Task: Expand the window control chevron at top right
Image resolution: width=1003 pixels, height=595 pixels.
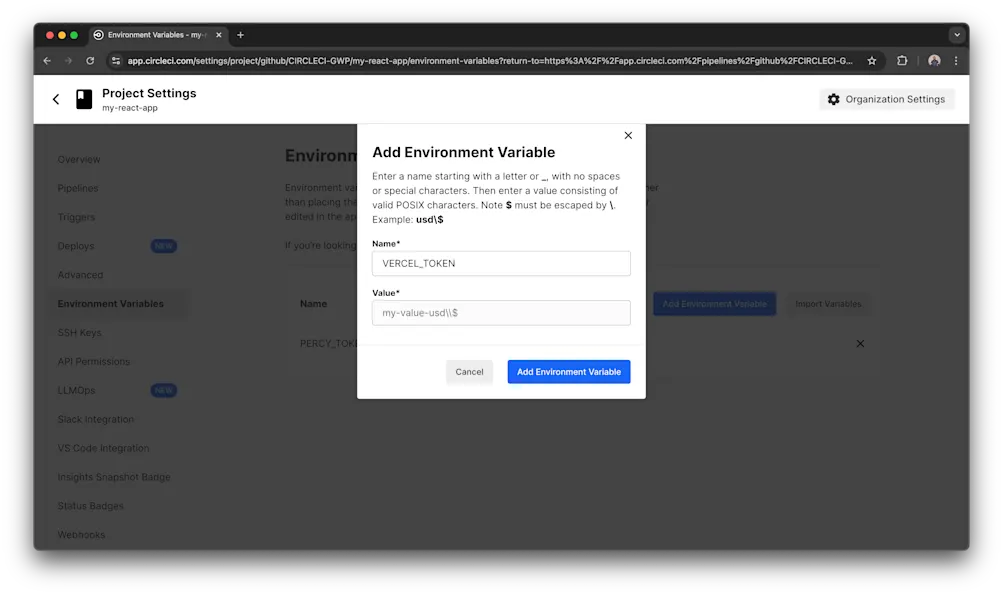Action: point(956,34)
